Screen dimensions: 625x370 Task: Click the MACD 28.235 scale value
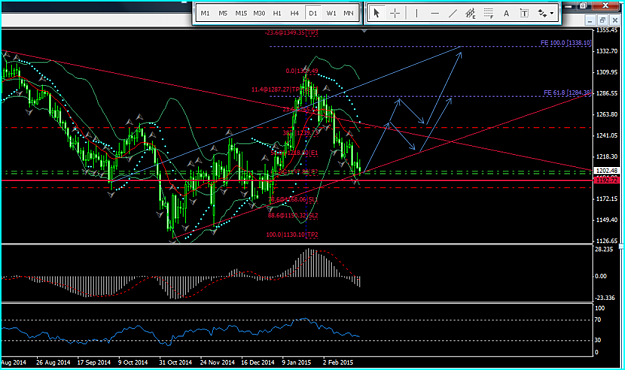pos(603,249)
